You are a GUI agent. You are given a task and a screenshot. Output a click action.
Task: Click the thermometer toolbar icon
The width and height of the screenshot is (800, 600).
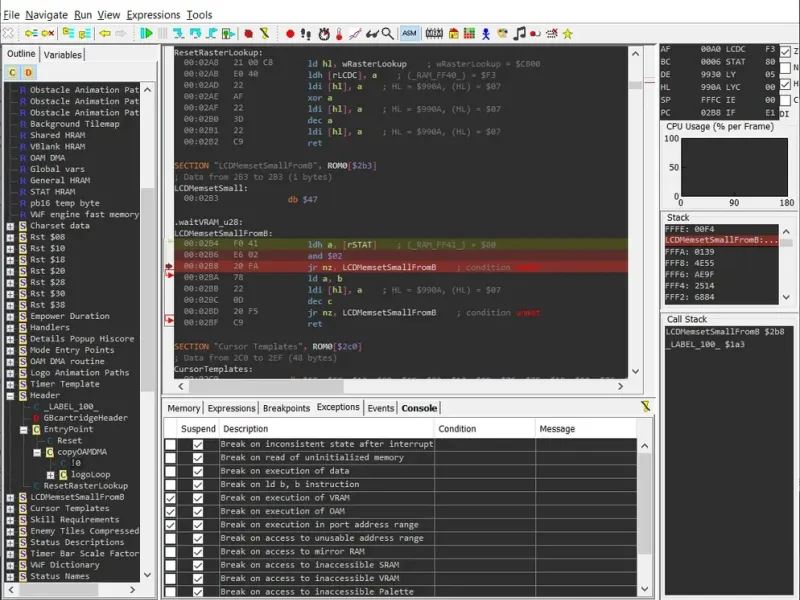(x=340, y=33)
